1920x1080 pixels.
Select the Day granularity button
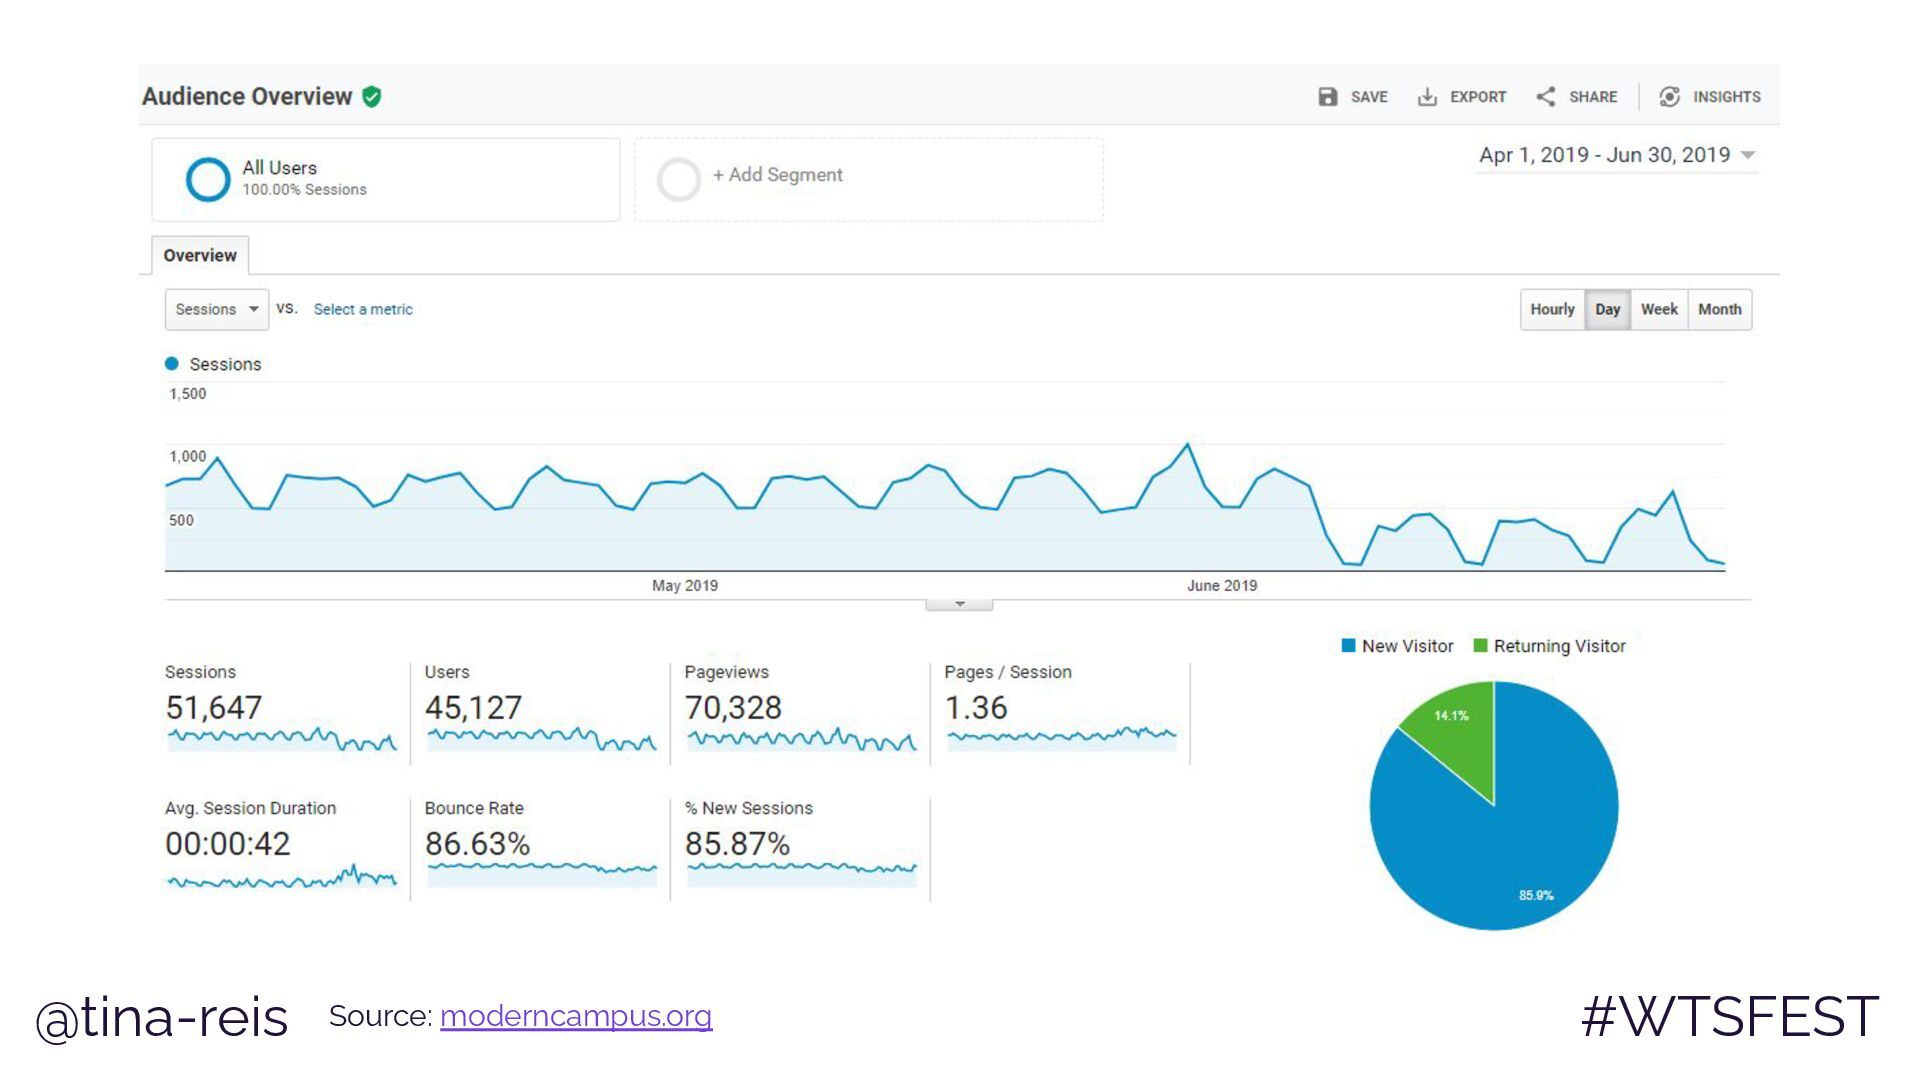[x=1607, y=310]
